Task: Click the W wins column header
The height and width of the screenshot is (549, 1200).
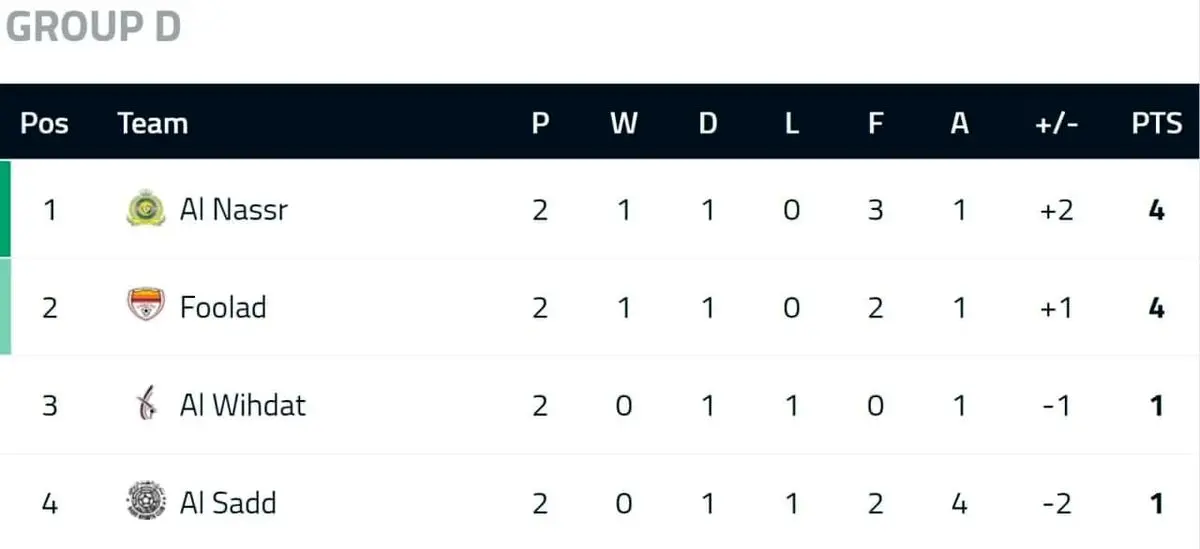Action: pos(624,124)
